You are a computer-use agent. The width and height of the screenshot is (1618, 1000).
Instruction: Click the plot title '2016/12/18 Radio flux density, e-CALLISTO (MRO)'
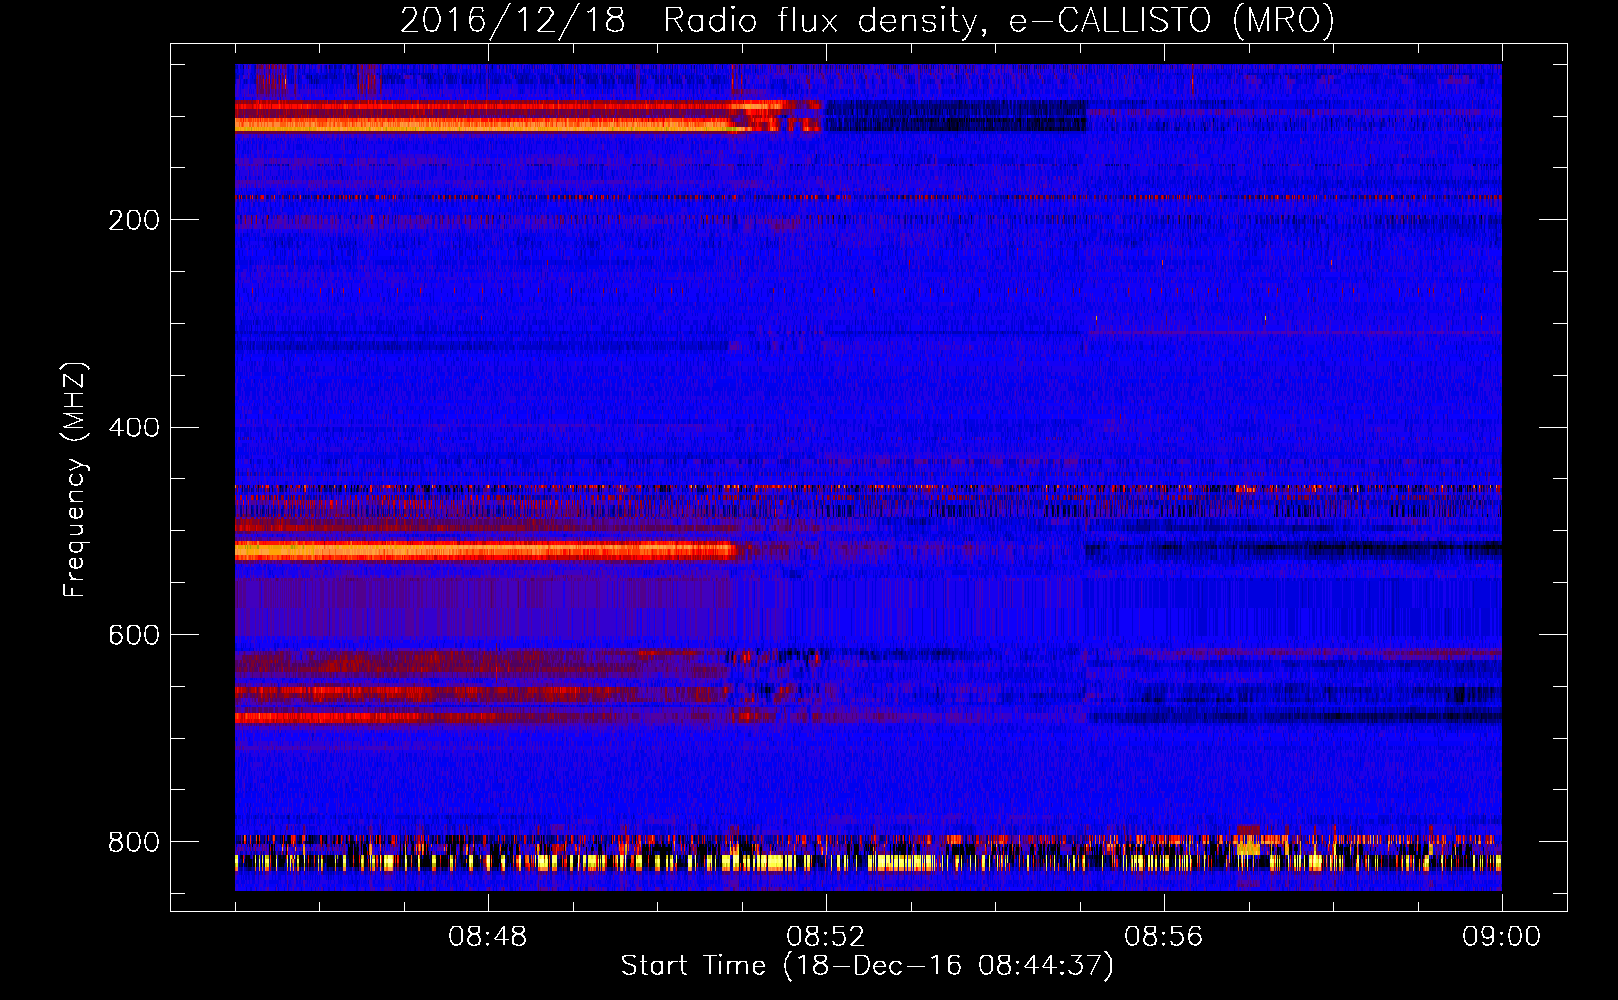coord(867,20)
